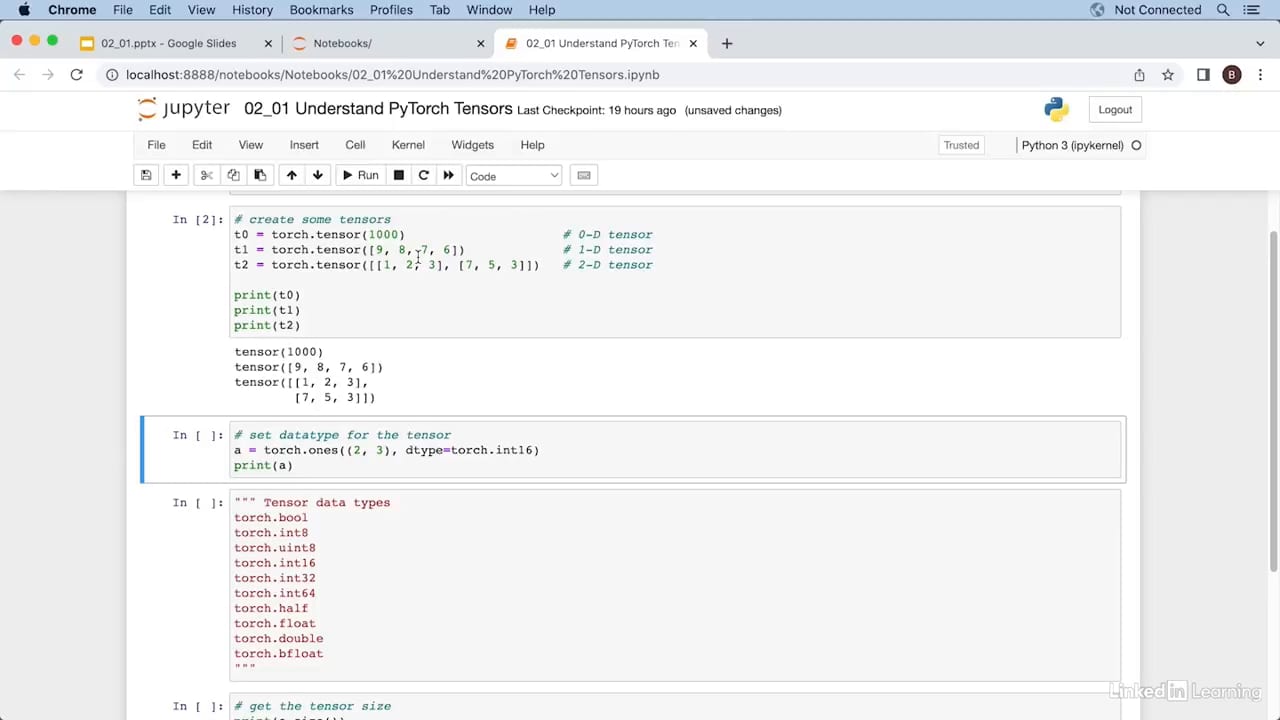Interrupt the kernel with the stop icon
Viewport: 1280px width, 720px height.
point(398,176)
